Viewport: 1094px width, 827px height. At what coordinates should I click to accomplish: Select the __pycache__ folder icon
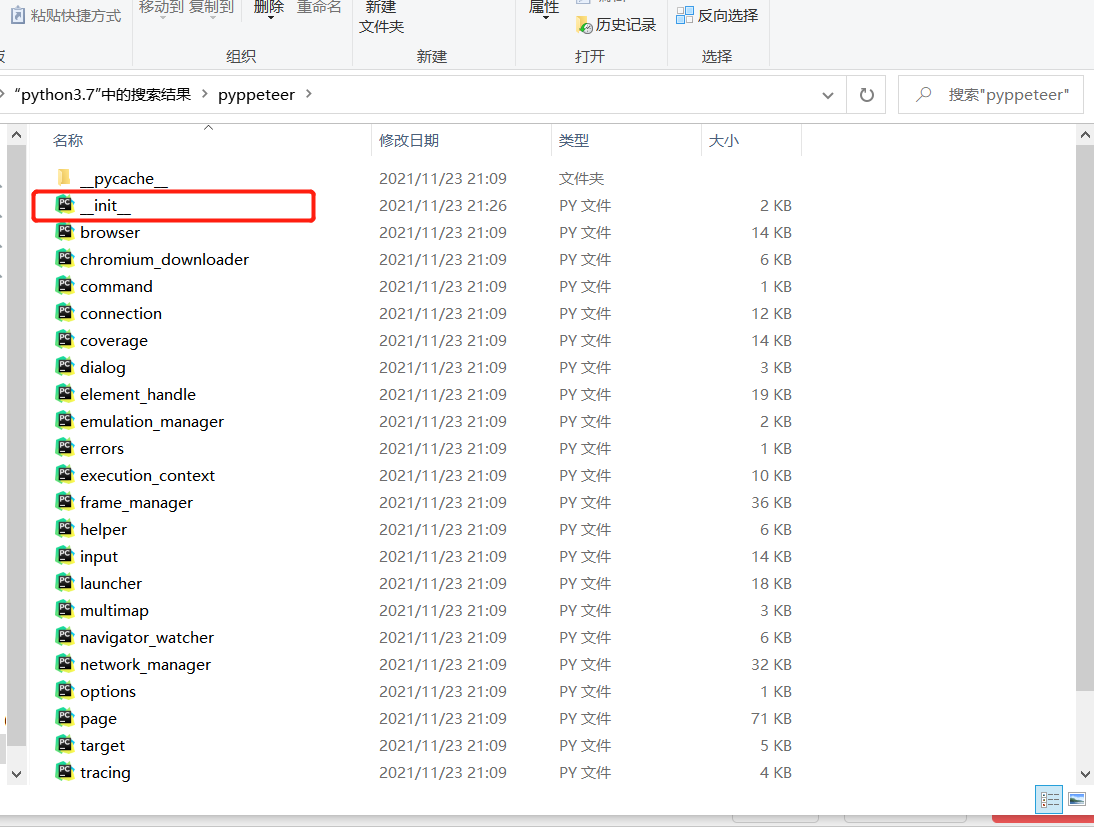point(64,178)
